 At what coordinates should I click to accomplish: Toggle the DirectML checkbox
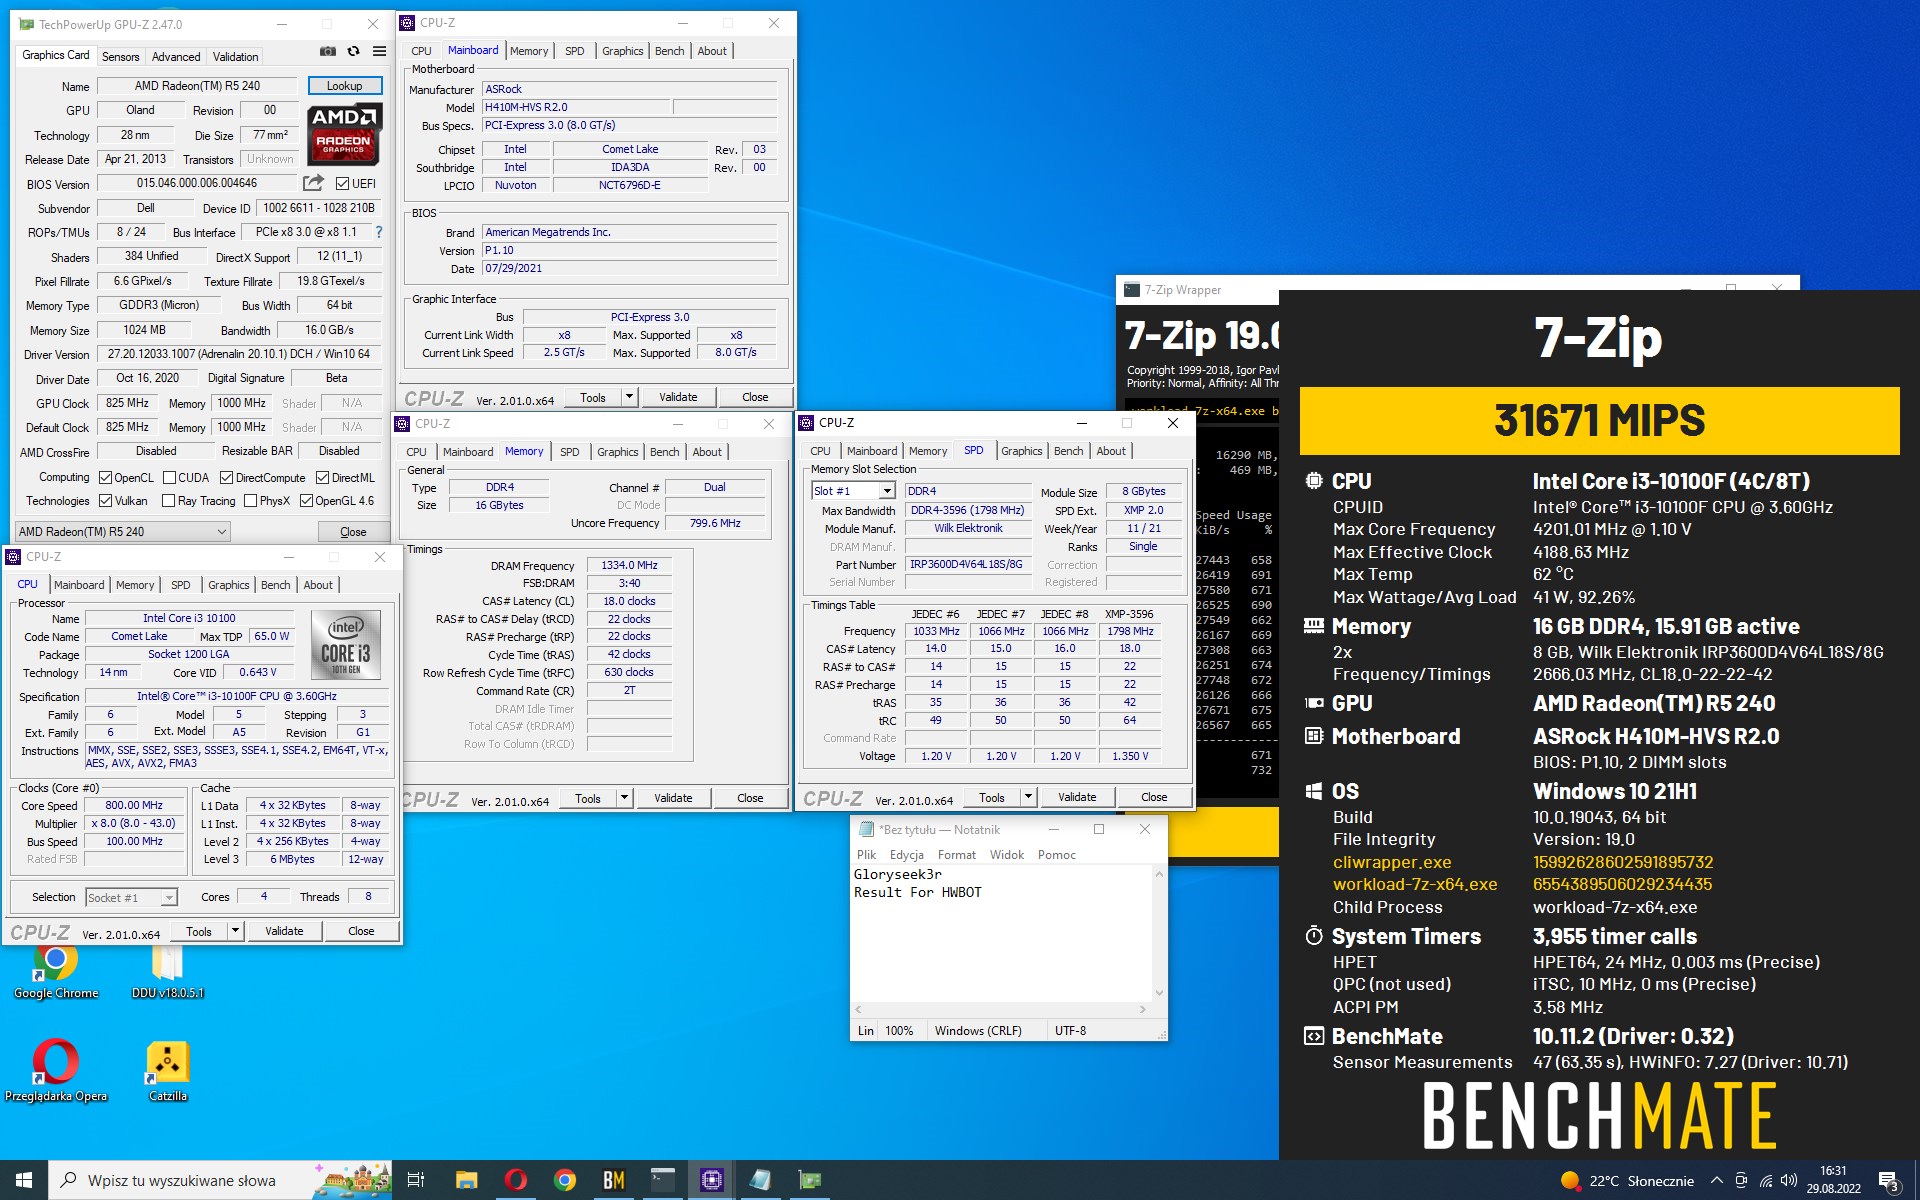[322, 478]
